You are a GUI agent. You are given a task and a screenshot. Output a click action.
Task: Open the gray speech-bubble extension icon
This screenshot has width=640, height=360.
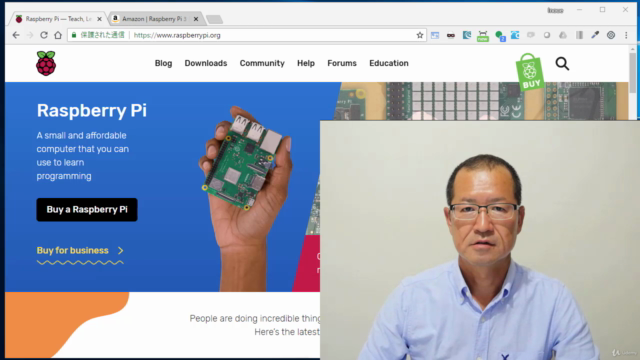(x=531, y=35)
